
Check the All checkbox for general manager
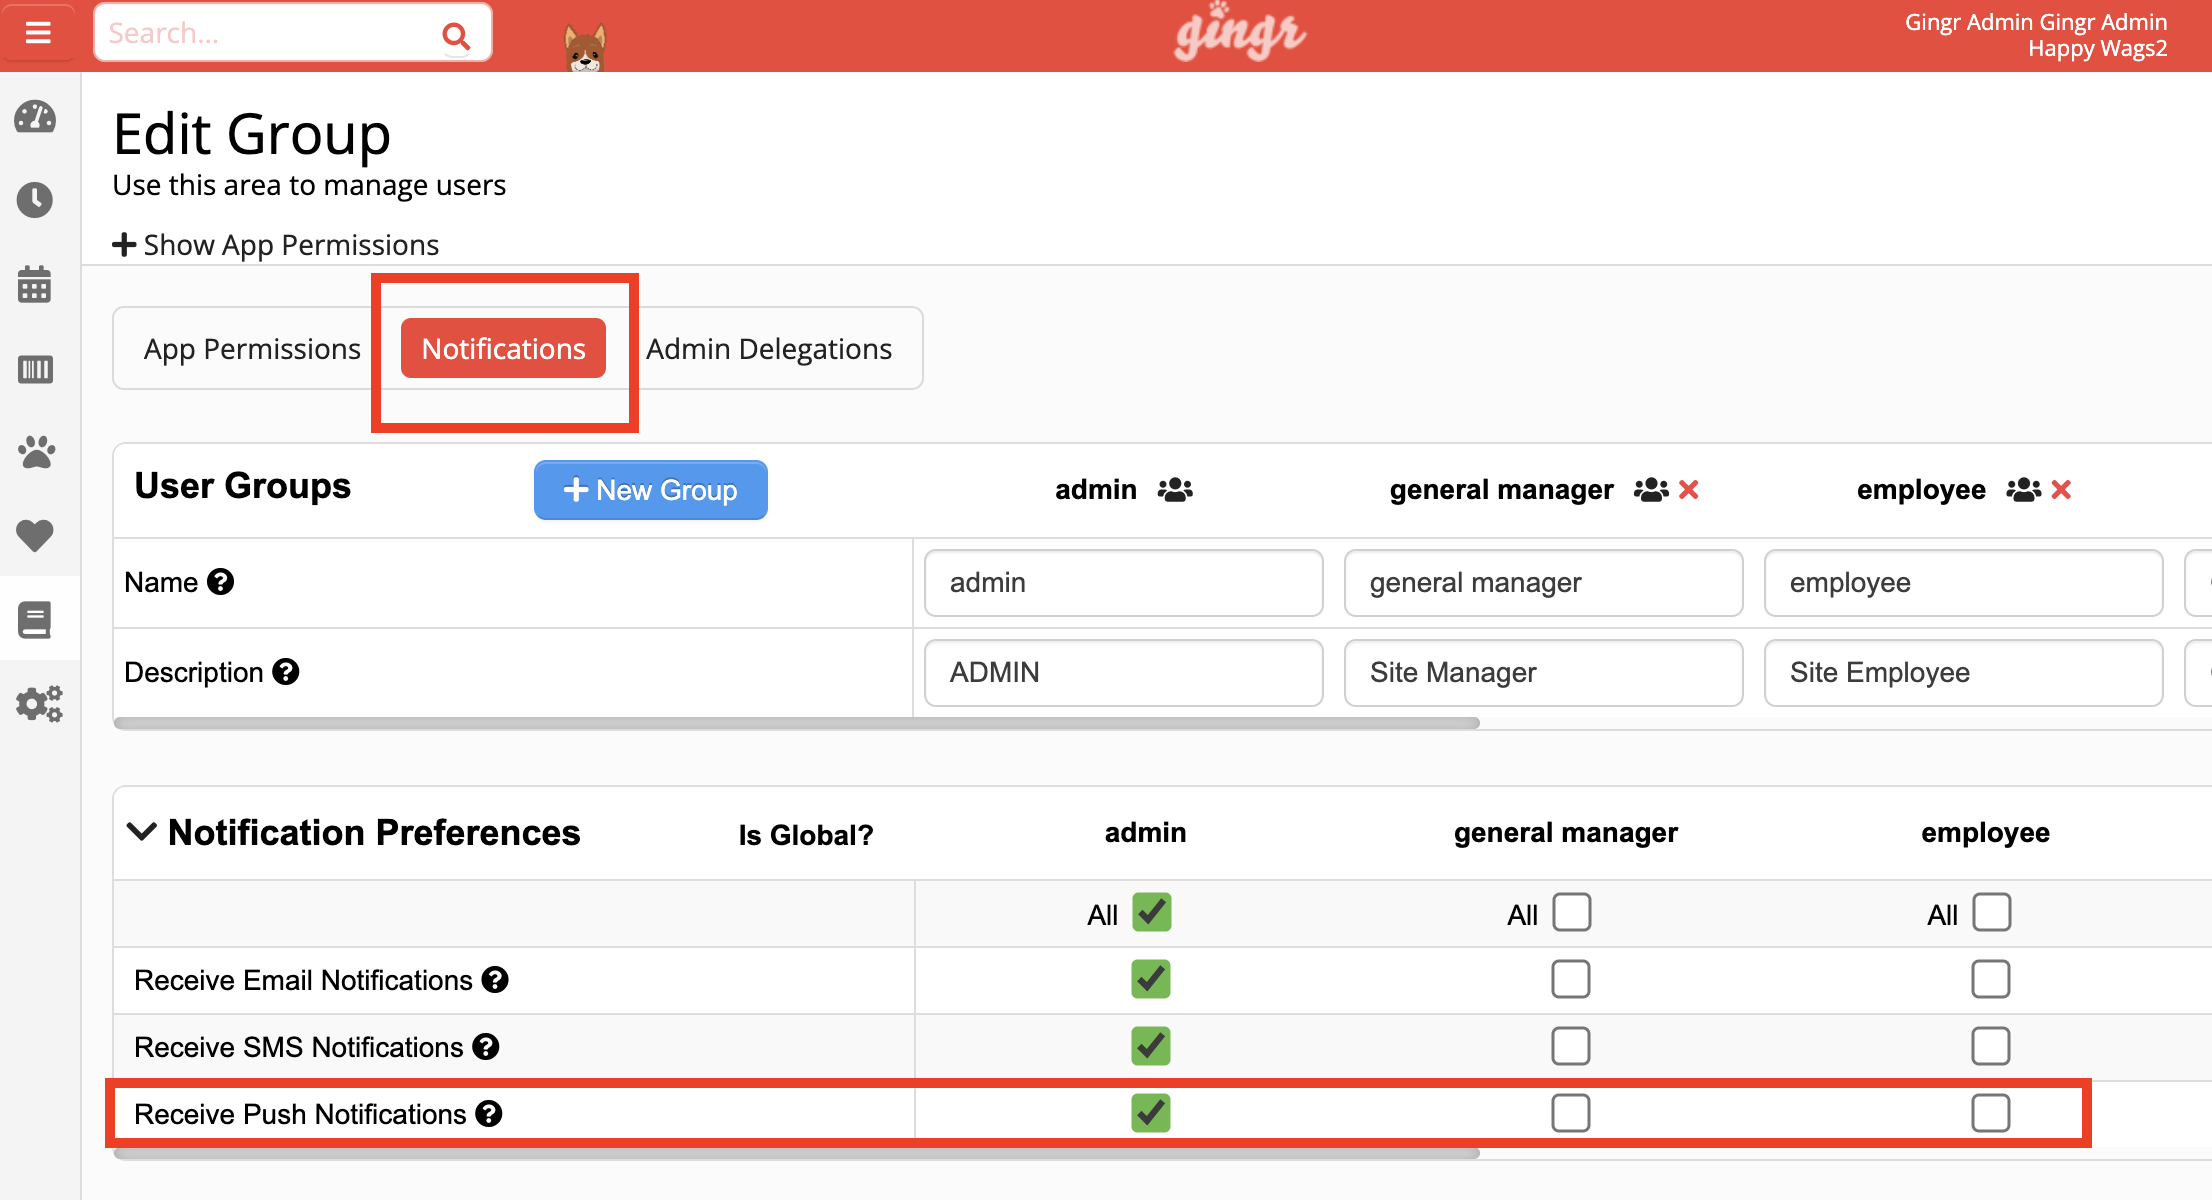point(1570,912)
